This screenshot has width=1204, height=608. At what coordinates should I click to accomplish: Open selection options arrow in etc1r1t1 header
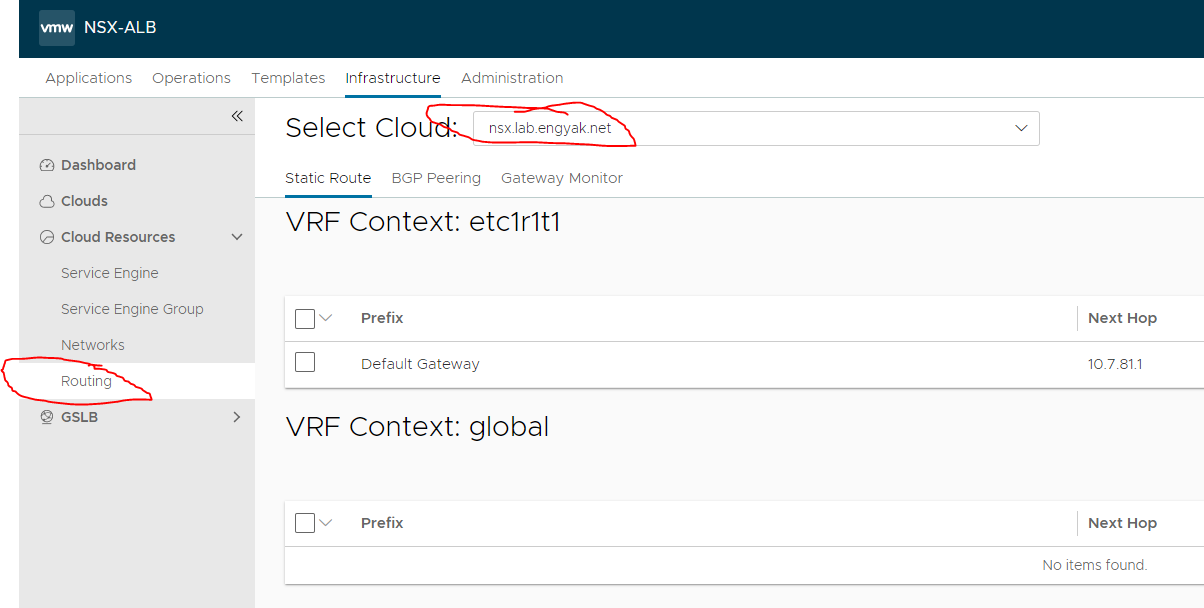pos(325,318)
